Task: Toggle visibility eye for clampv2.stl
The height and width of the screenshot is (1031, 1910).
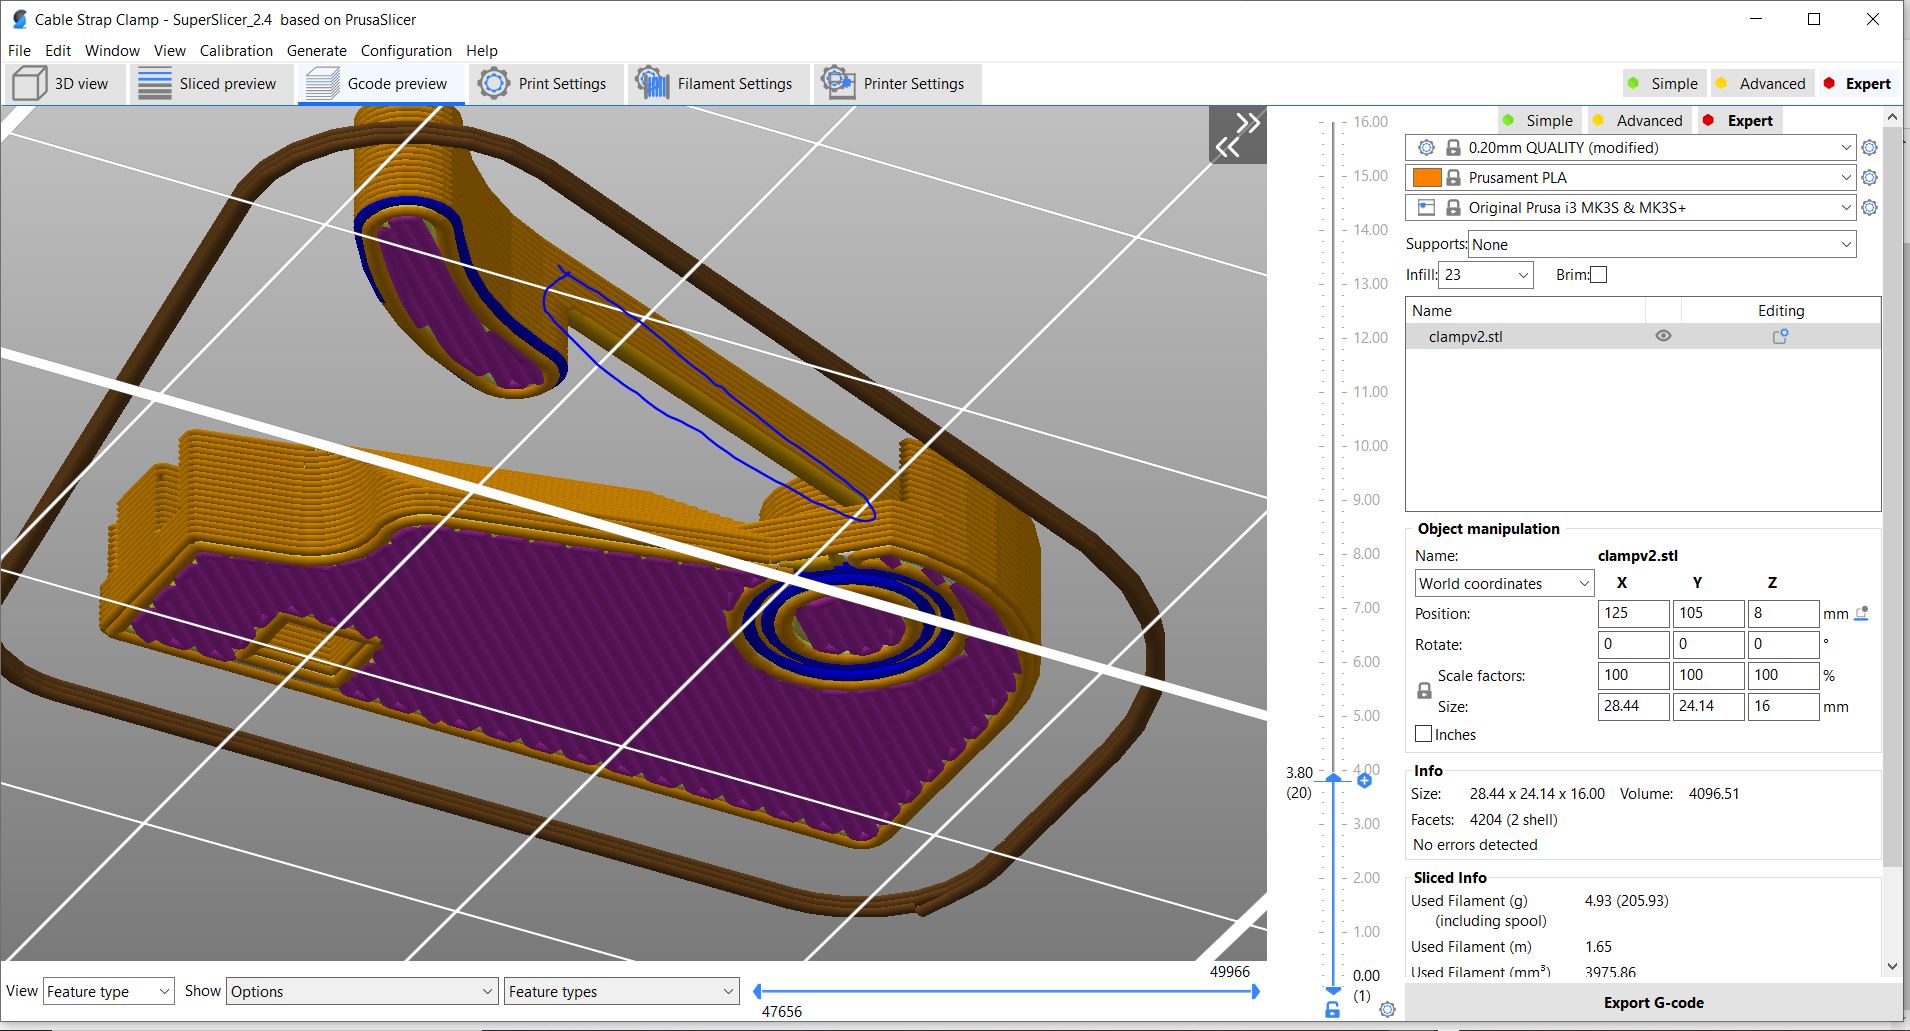Action: pos(1663,336)
